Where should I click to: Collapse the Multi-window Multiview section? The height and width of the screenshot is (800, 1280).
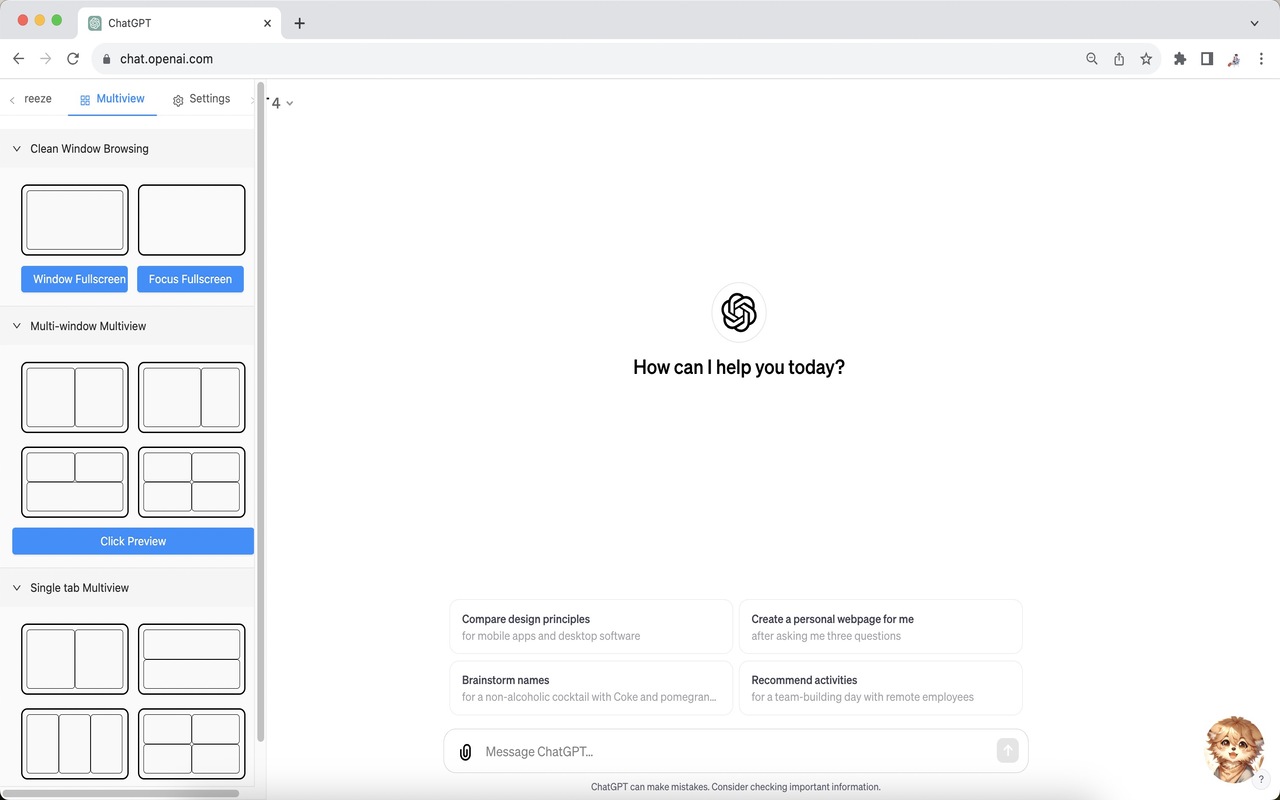[16, 325]
